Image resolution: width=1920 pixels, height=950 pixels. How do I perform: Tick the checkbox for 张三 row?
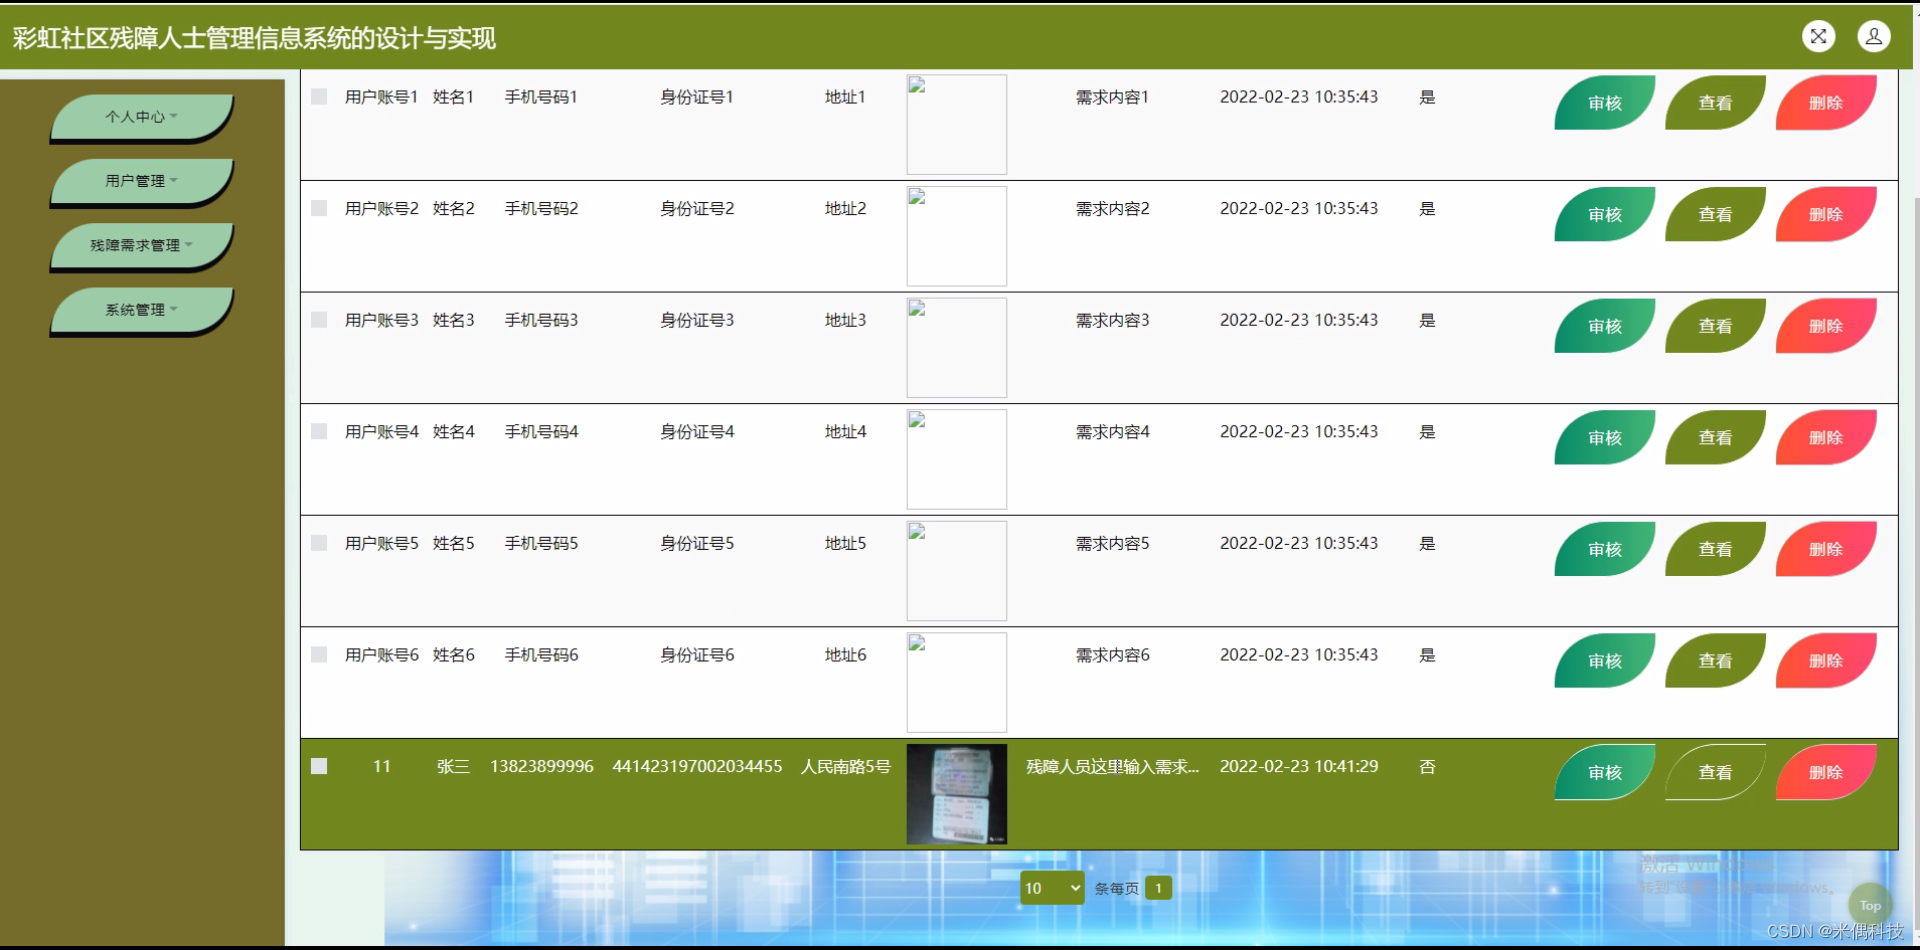319,766
